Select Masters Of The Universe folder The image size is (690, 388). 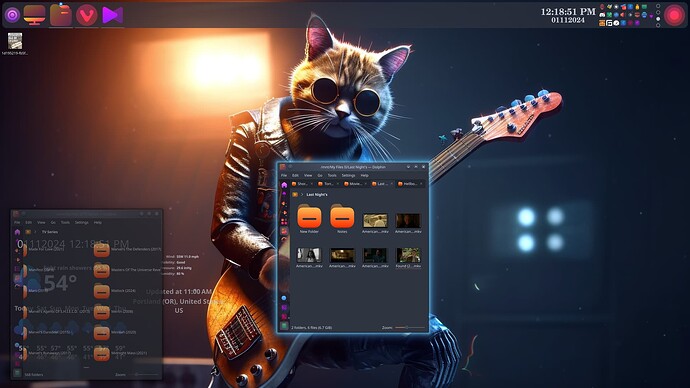click(128, 270)
